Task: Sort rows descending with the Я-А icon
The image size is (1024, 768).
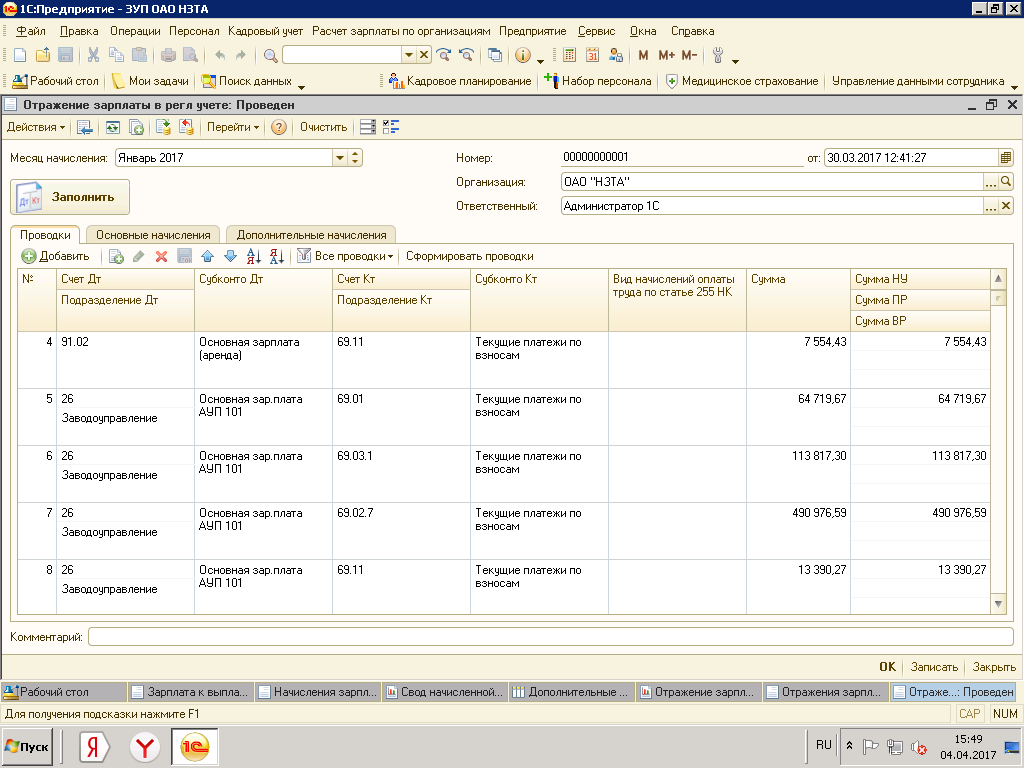Action: pyautogui.click(x=276, y=257)
